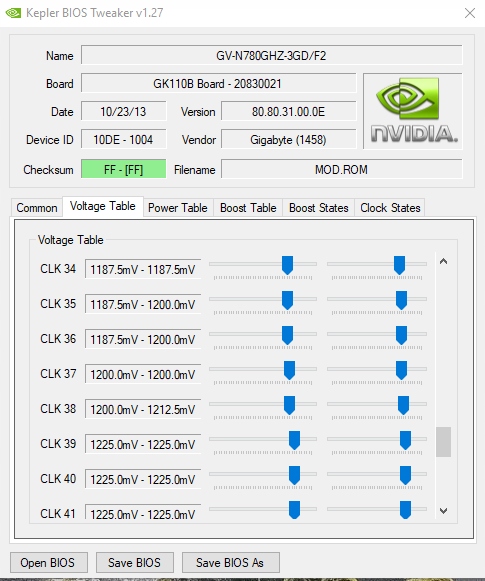Click Save BIOS As button

pyautogui.click(x=230, y=562)
